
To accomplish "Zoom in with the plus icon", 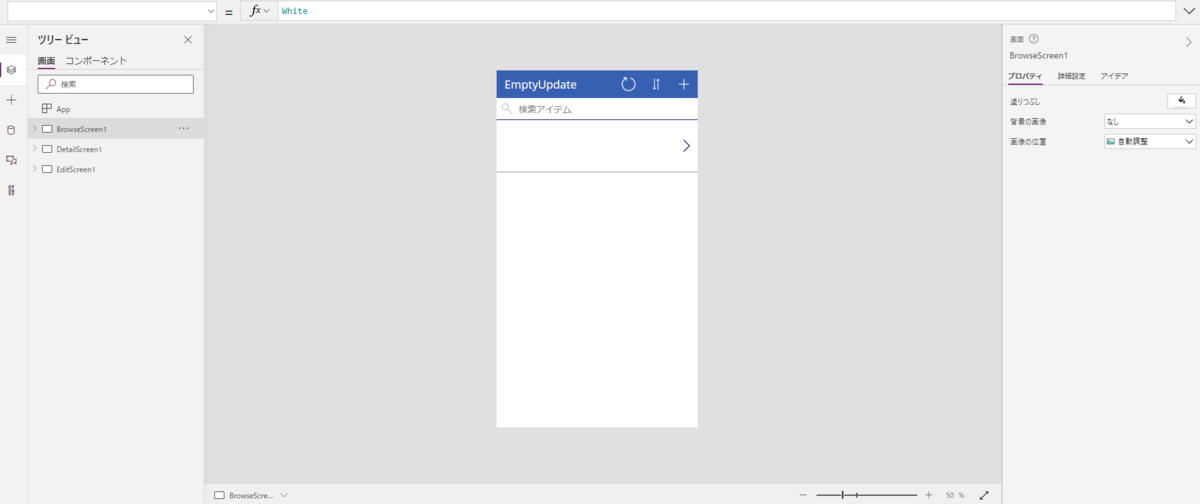I will click(928, 495).
